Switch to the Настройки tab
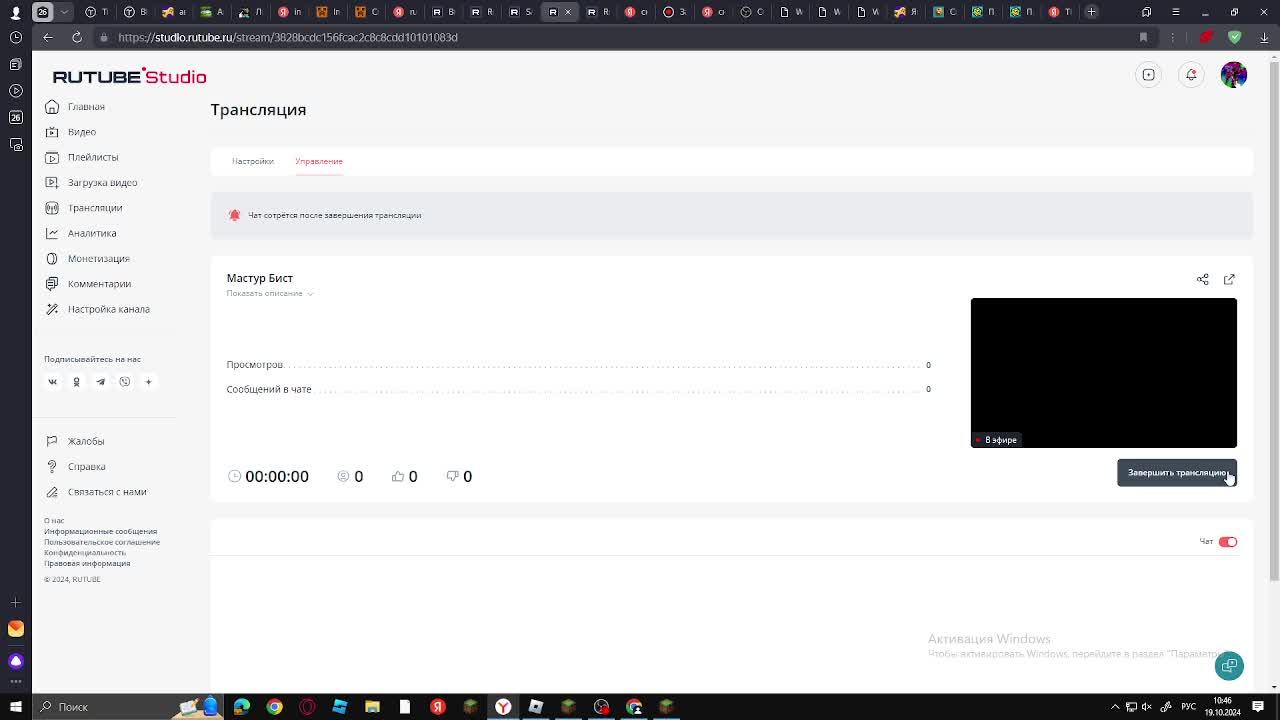The width and height of the screenshot is (1280, 720). pyautogui.click(x=253, y=161)
